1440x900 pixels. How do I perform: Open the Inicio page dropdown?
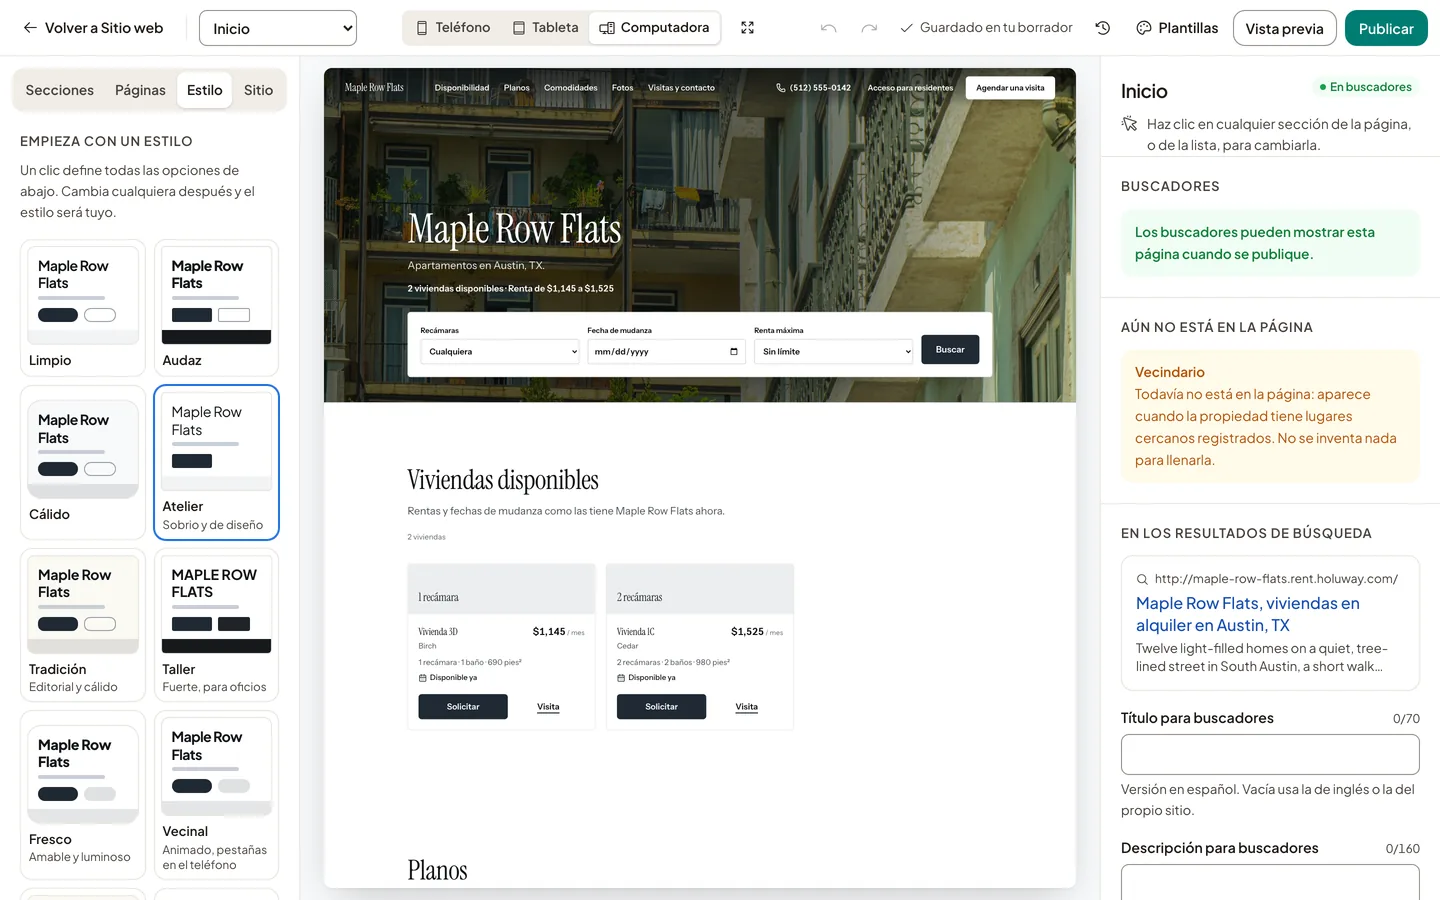(x=278, y=28)
